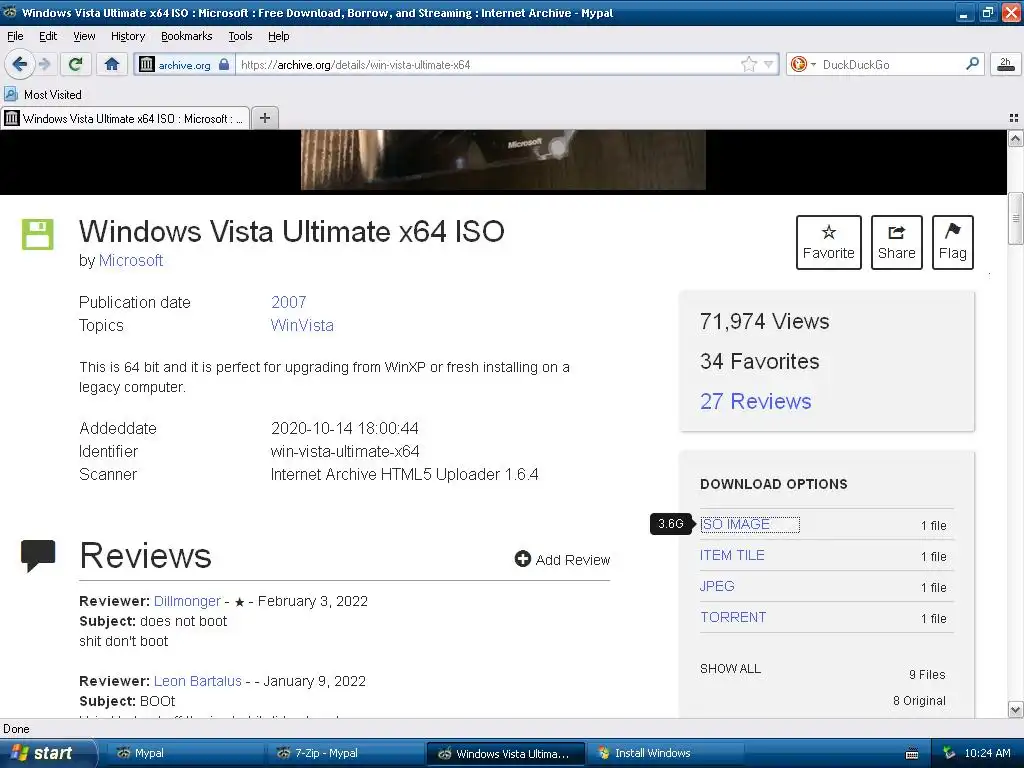Click the 8 Original text

pos(919,701)
